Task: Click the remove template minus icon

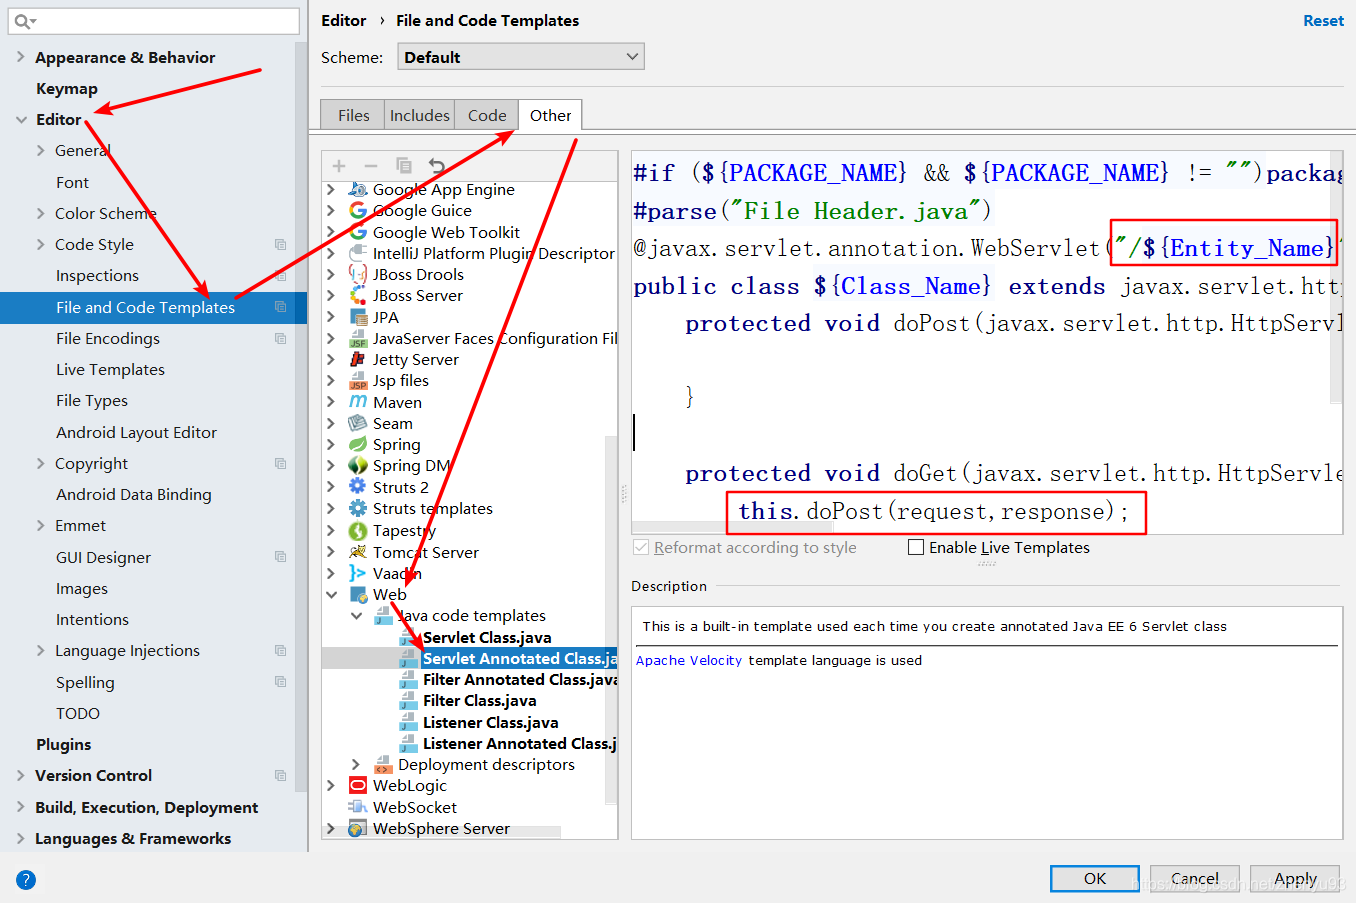Action: 371,166
